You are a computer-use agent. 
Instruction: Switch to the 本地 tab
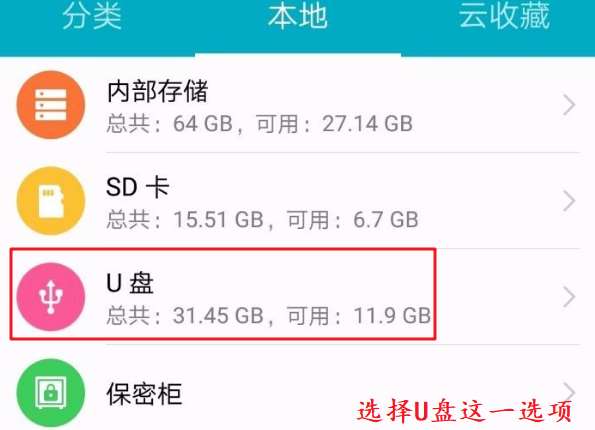click(298, 16)
